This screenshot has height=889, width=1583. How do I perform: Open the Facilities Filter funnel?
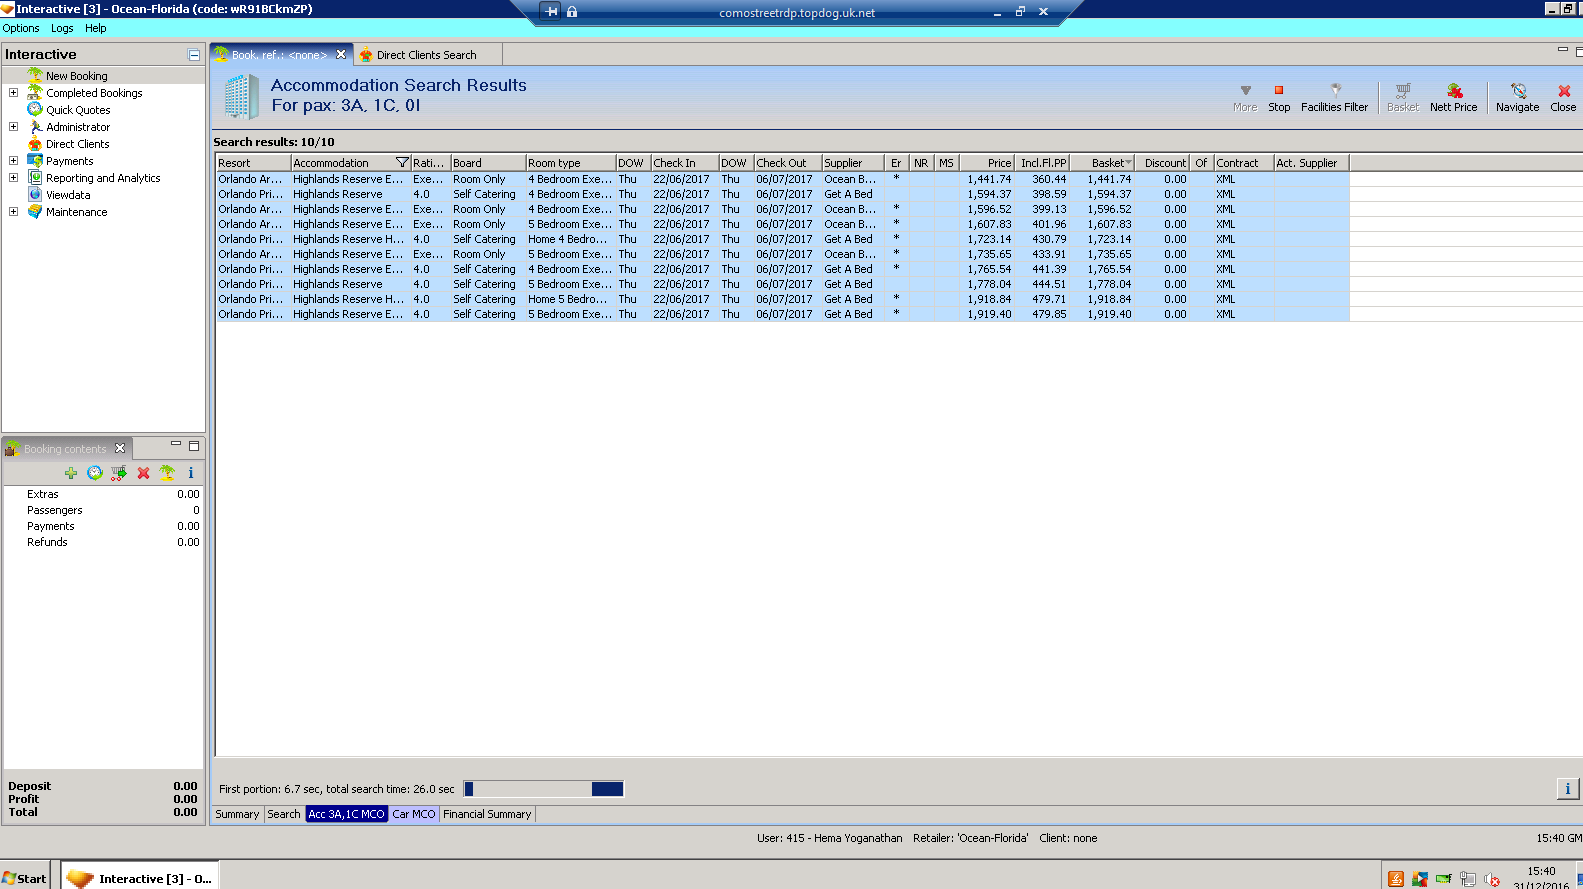(1335, 91)
